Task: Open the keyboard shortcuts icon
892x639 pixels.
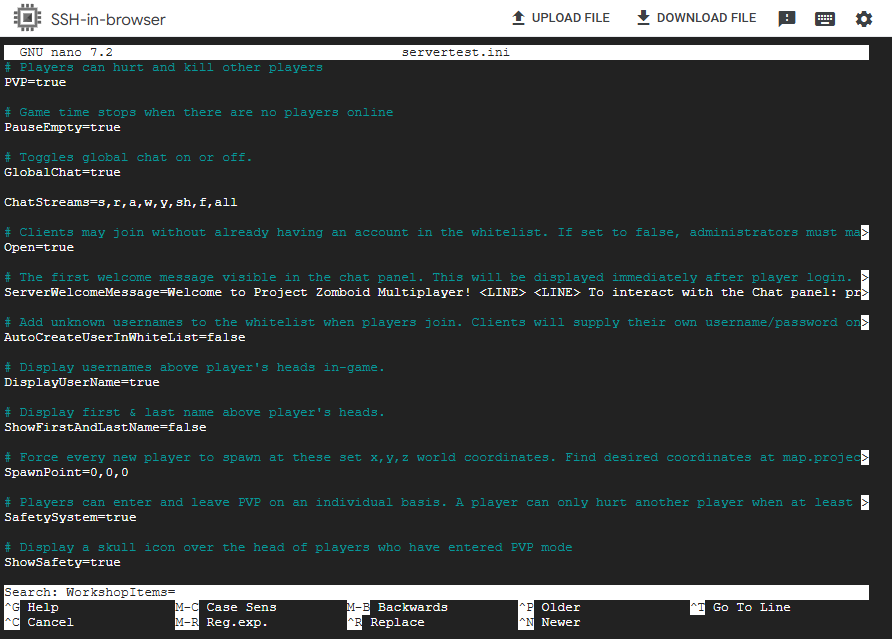Action: [825, 19]
